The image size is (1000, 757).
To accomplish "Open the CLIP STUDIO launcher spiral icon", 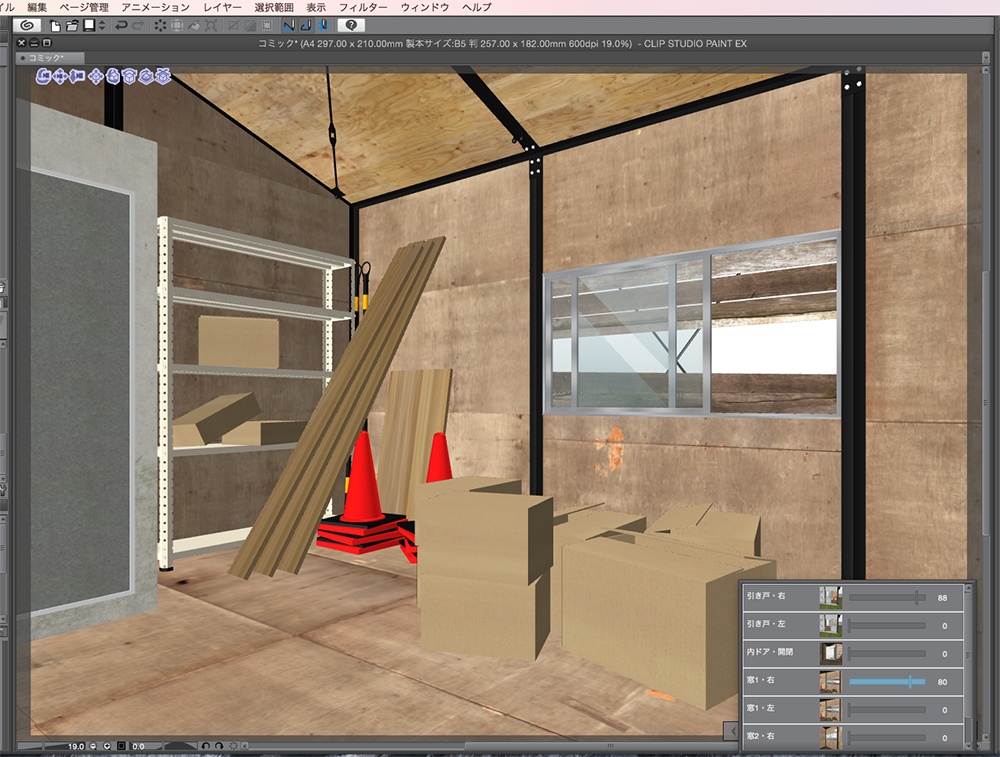I will 27,26.
